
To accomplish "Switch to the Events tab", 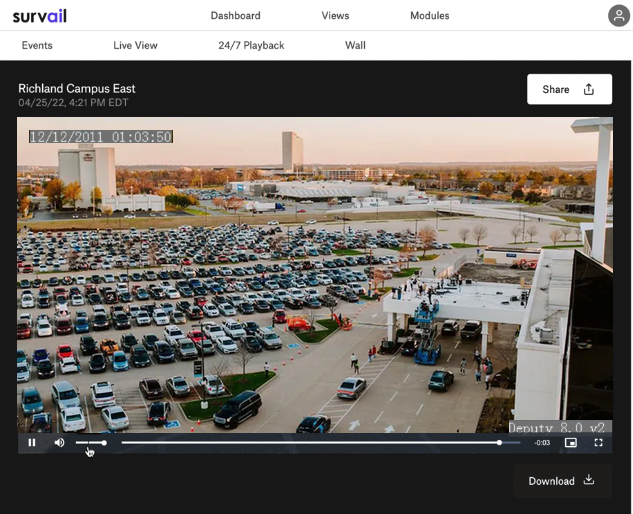I will point(37,45).
